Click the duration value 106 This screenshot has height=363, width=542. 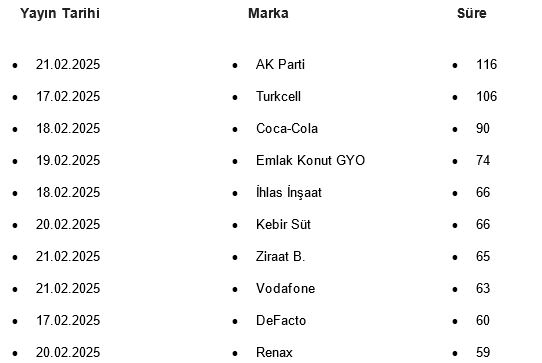tap(486, 96)
